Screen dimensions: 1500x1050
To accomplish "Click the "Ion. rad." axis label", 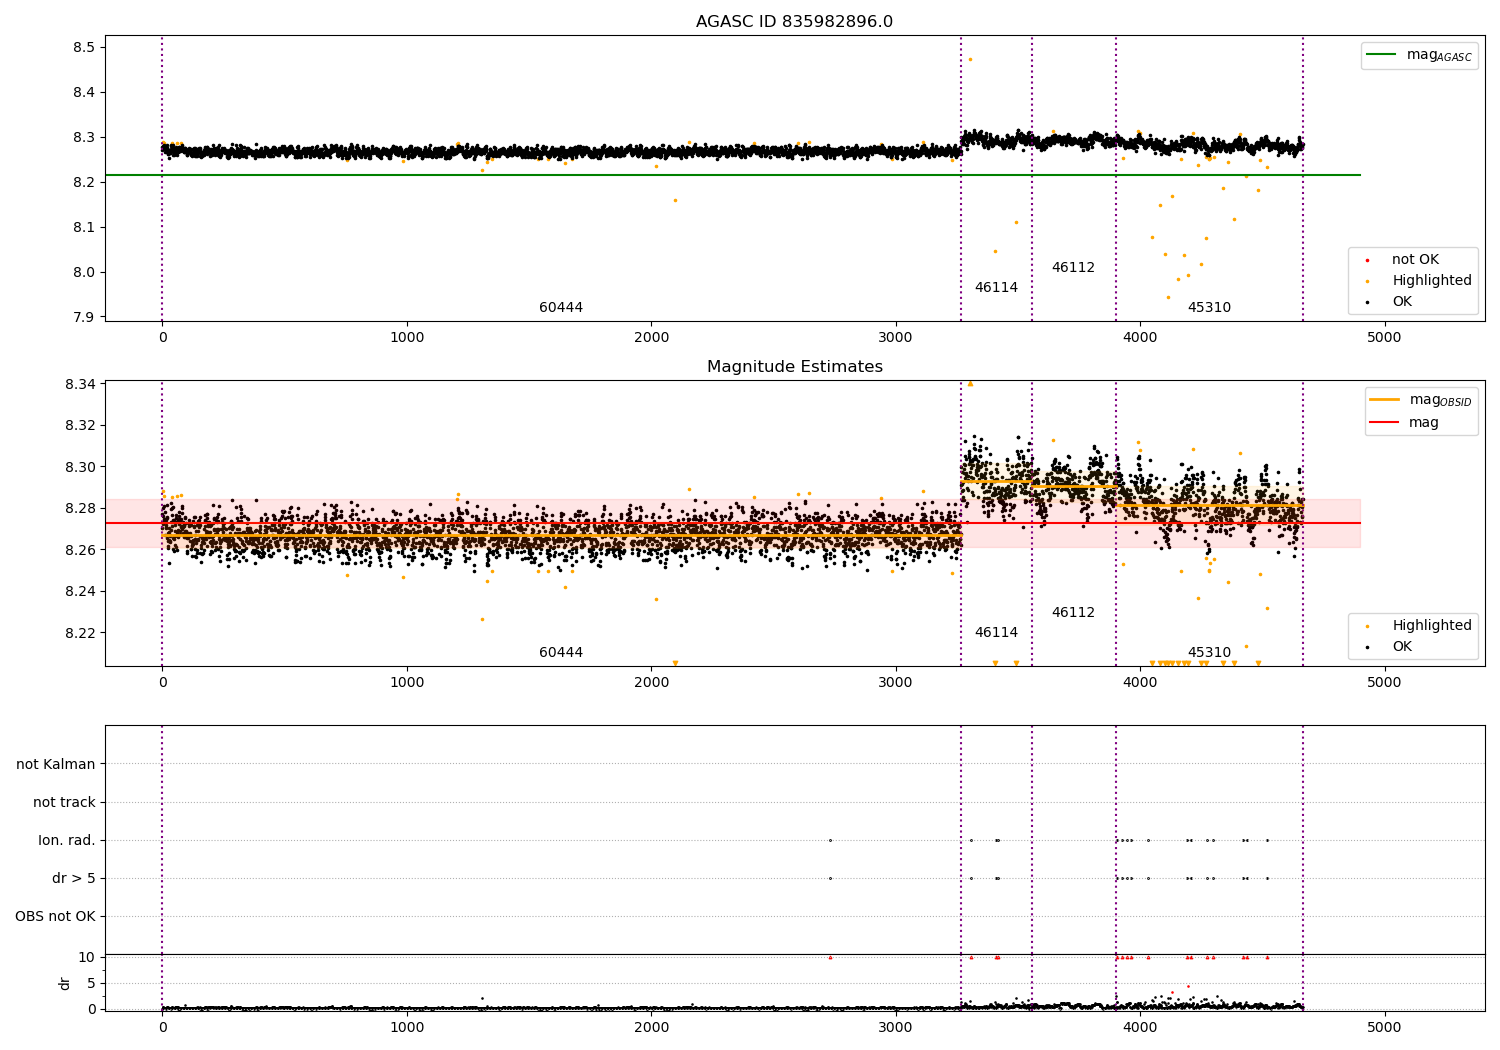I will click(x=67, y=840).
